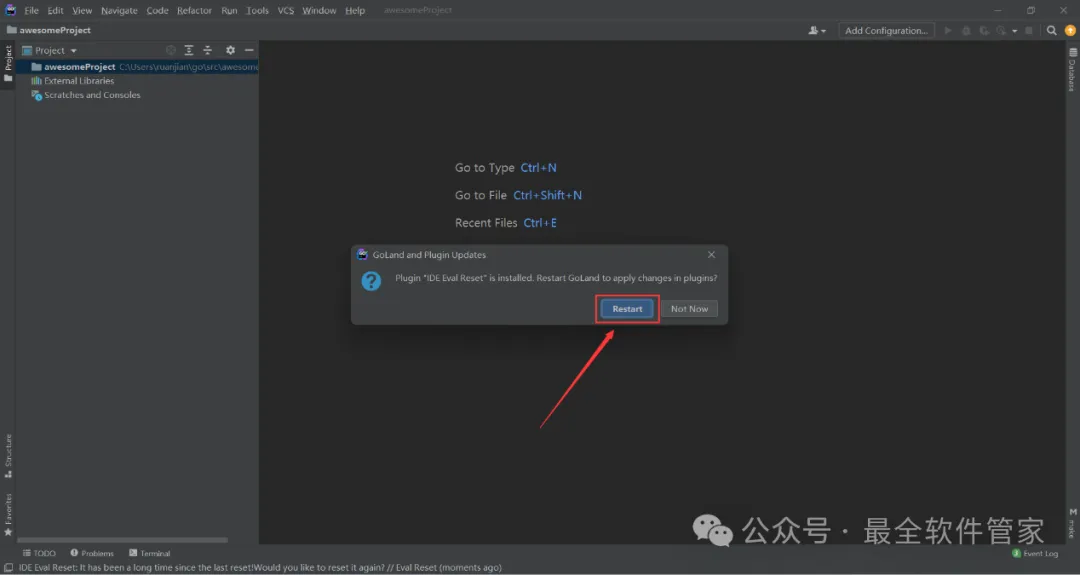Click the GoLand logo icon in title bar
The image size is (1080, 575).
(10, 10)
